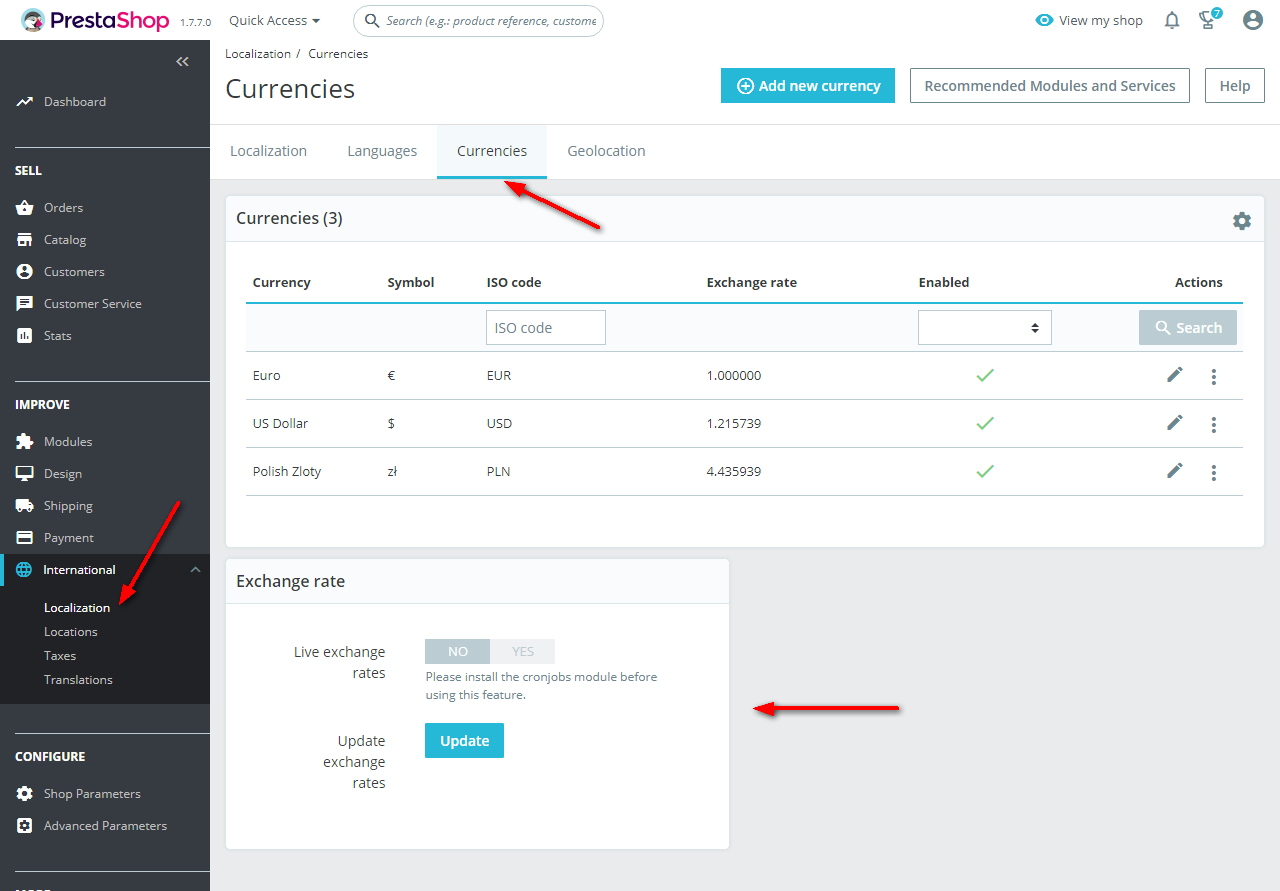Click the Customers person icon
Screen dimensions: 1280x891
coord(25,272)
